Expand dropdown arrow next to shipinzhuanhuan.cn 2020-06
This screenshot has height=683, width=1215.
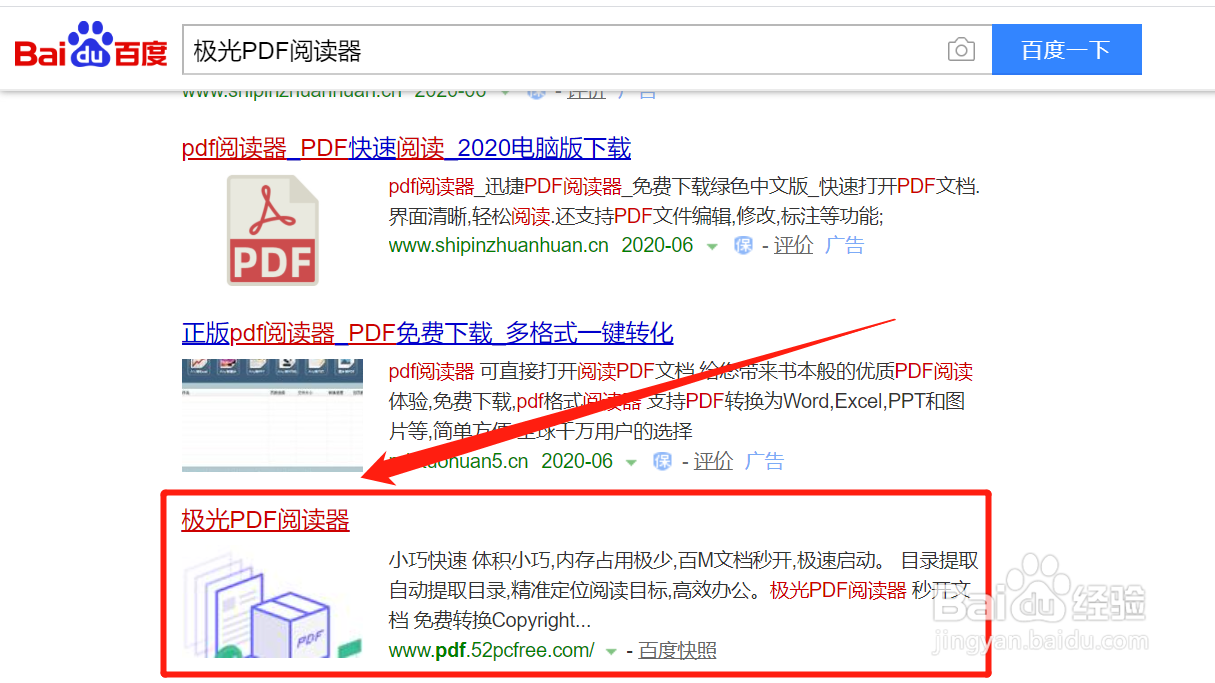click(x=712, y=246)
